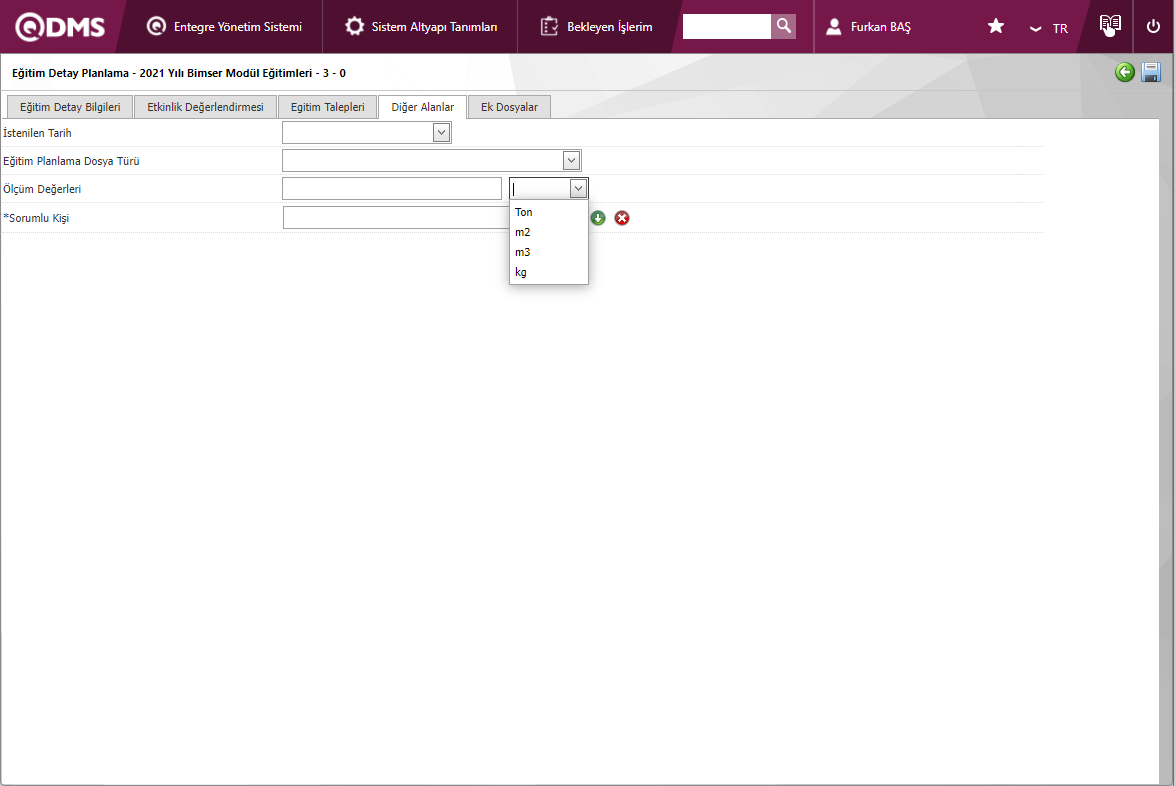Screen dimensions: 1176x786
Task: Choose kg from the unit list
Action: click(x=548, y=272)
